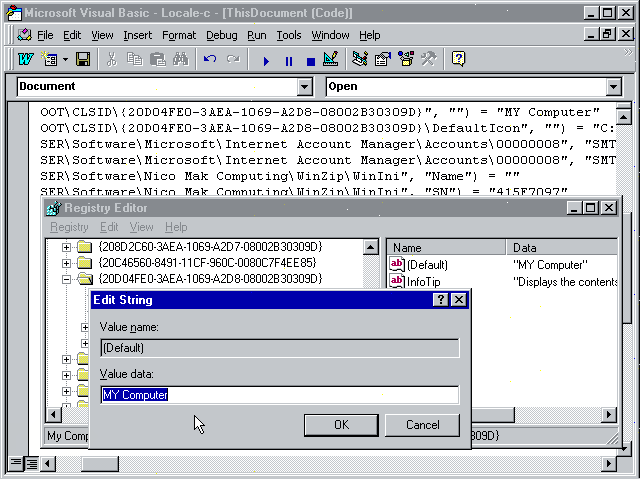The width and height of the screenshot is (640, 480).
Task: Click the "MY Computer" data cell
Action: pyautogui.click(x=550, y=265)
